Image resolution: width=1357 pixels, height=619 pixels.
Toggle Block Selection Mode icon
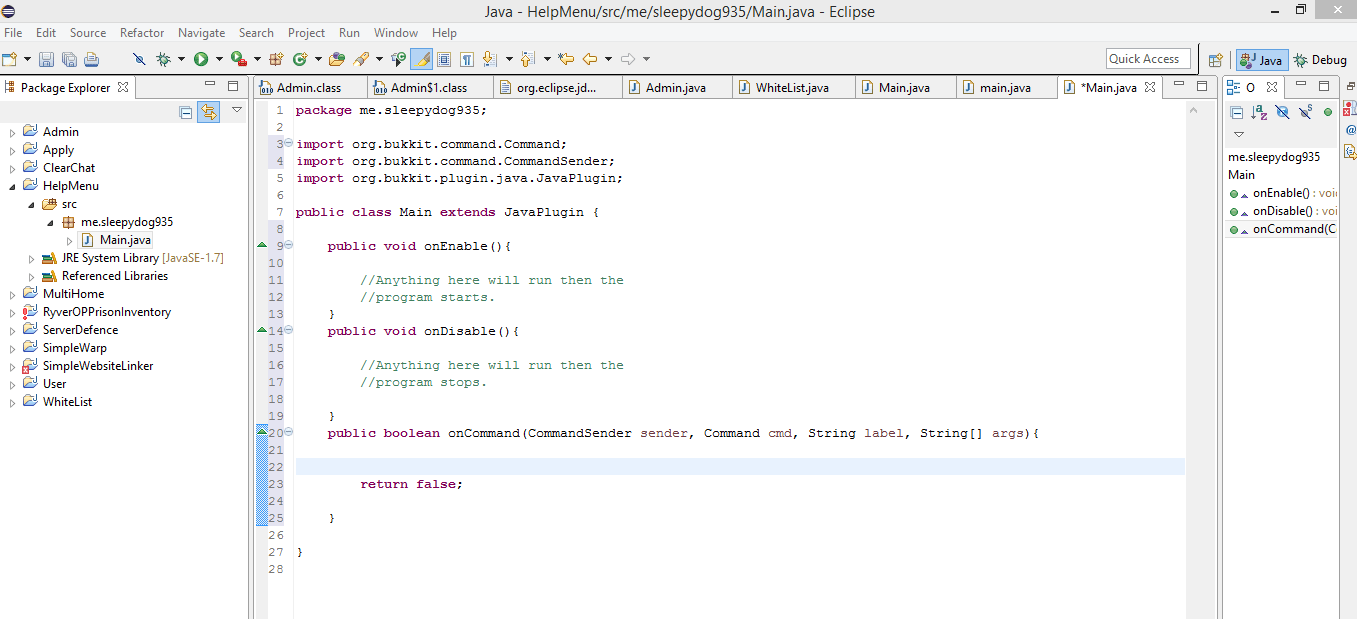443,59
